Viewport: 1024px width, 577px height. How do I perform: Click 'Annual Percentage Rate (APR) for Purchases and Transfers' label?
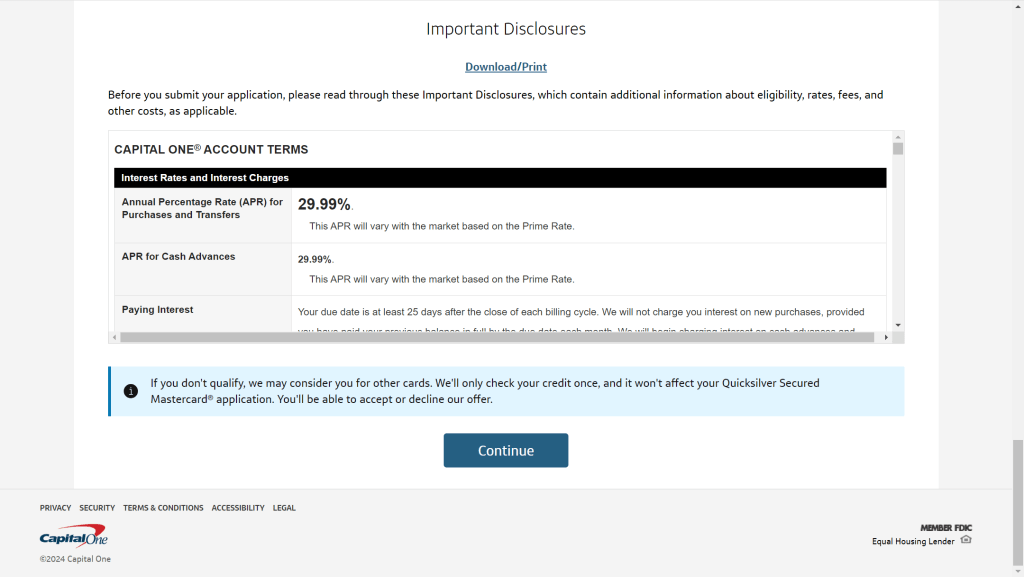pyautogui.click(x=202, y=208)
